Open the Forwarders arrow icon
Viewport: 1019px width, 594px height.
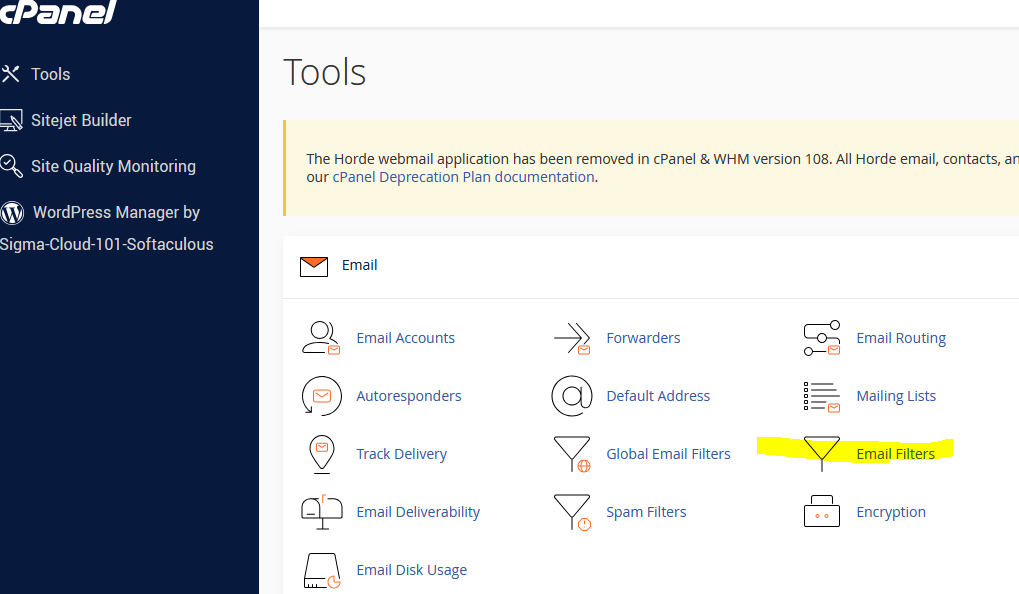tap(571, 338)
